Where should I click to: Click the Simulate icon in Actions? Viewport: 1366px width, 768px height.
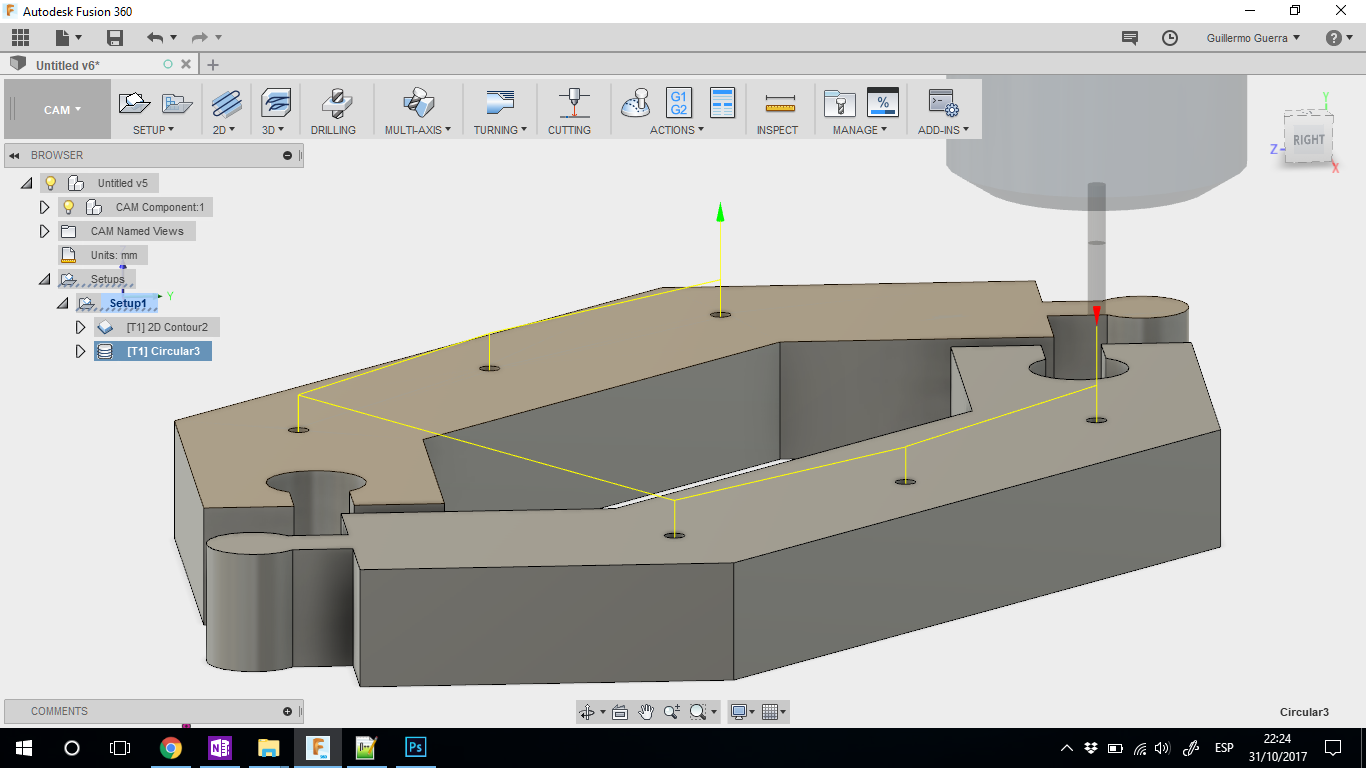(636, 103)
